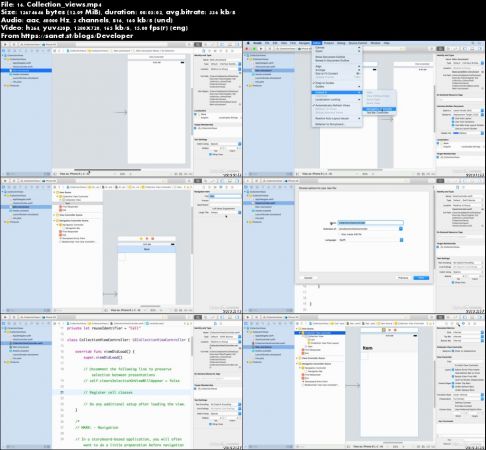The image size is (486, 450).
Task: Enable 'Also create XIB file' checkbox in dialog
Action: click(x=339, y=234)
